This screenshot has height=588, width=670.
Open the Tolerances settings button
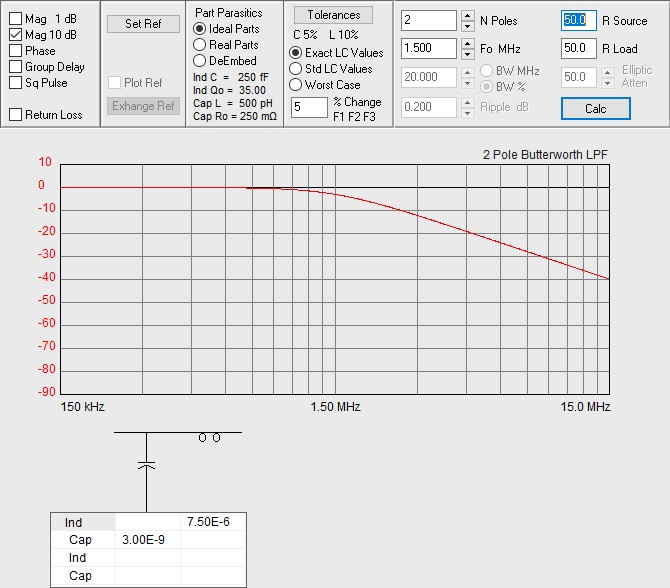pos(333,15)
